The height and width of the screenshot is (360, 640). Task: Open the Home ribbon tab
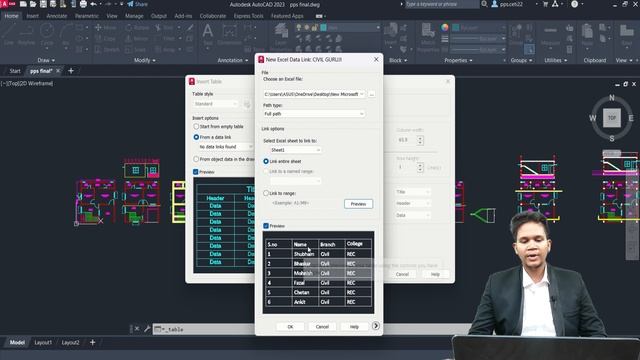coord(11,16)
